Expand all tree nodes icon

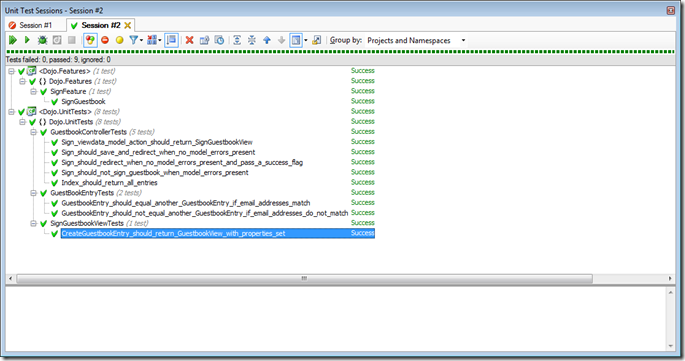pos(237,40)
